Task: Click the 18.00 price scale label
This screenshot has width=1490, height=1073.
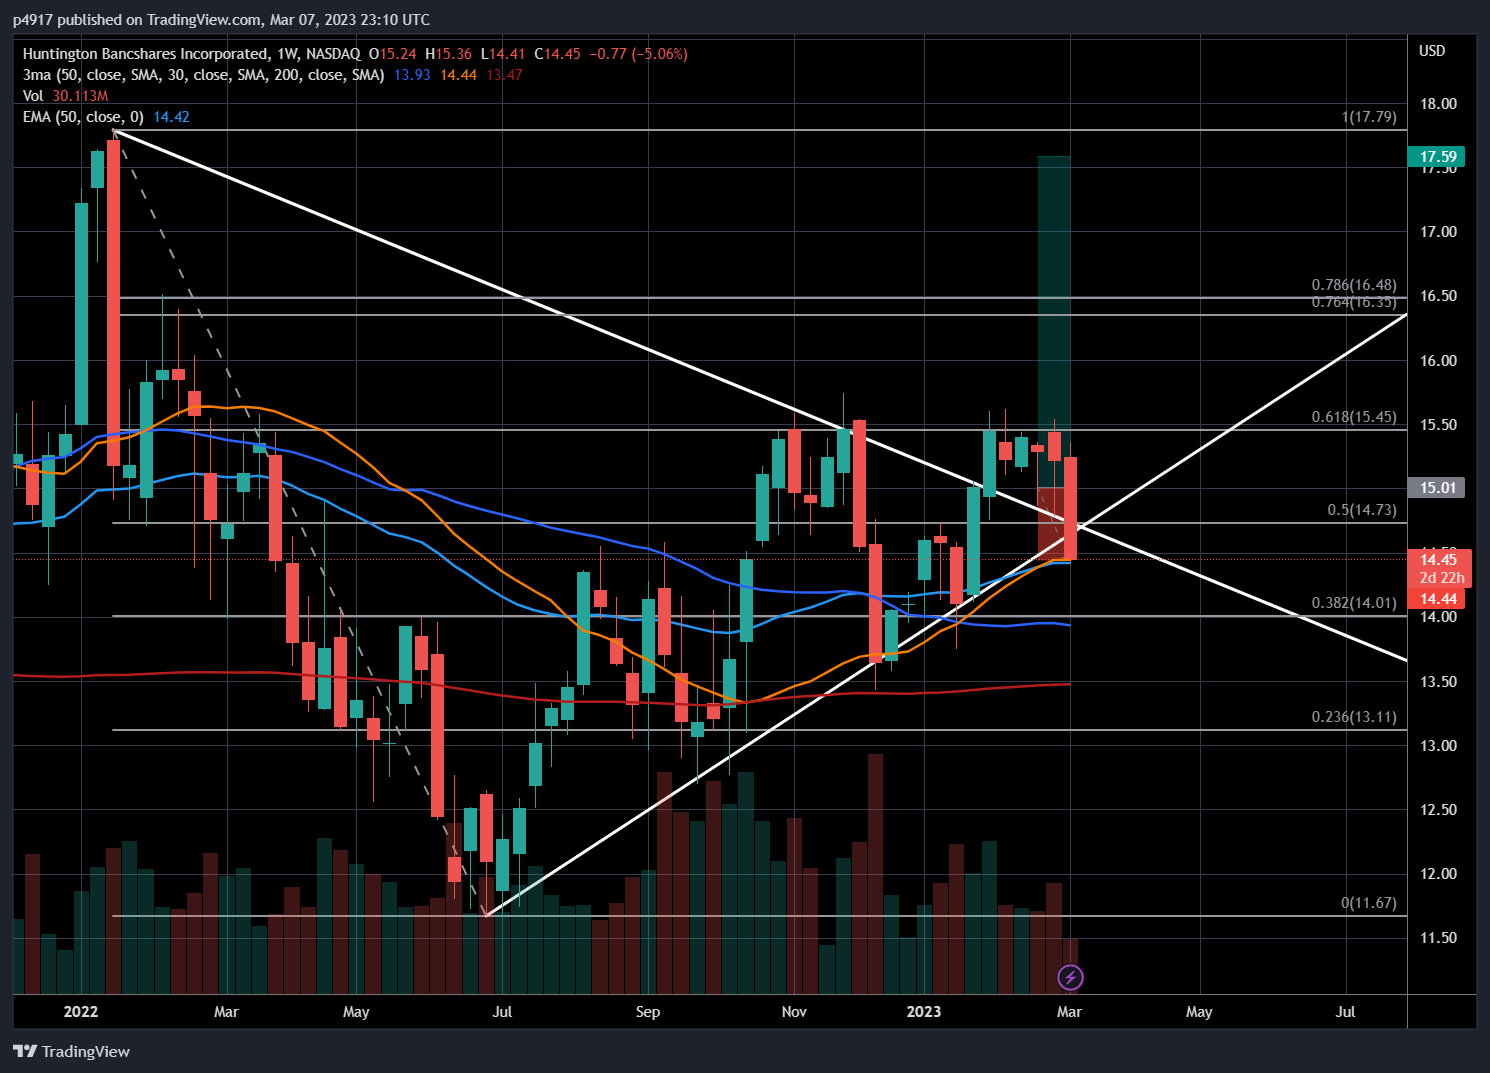Action: (x=1438, y=104)
